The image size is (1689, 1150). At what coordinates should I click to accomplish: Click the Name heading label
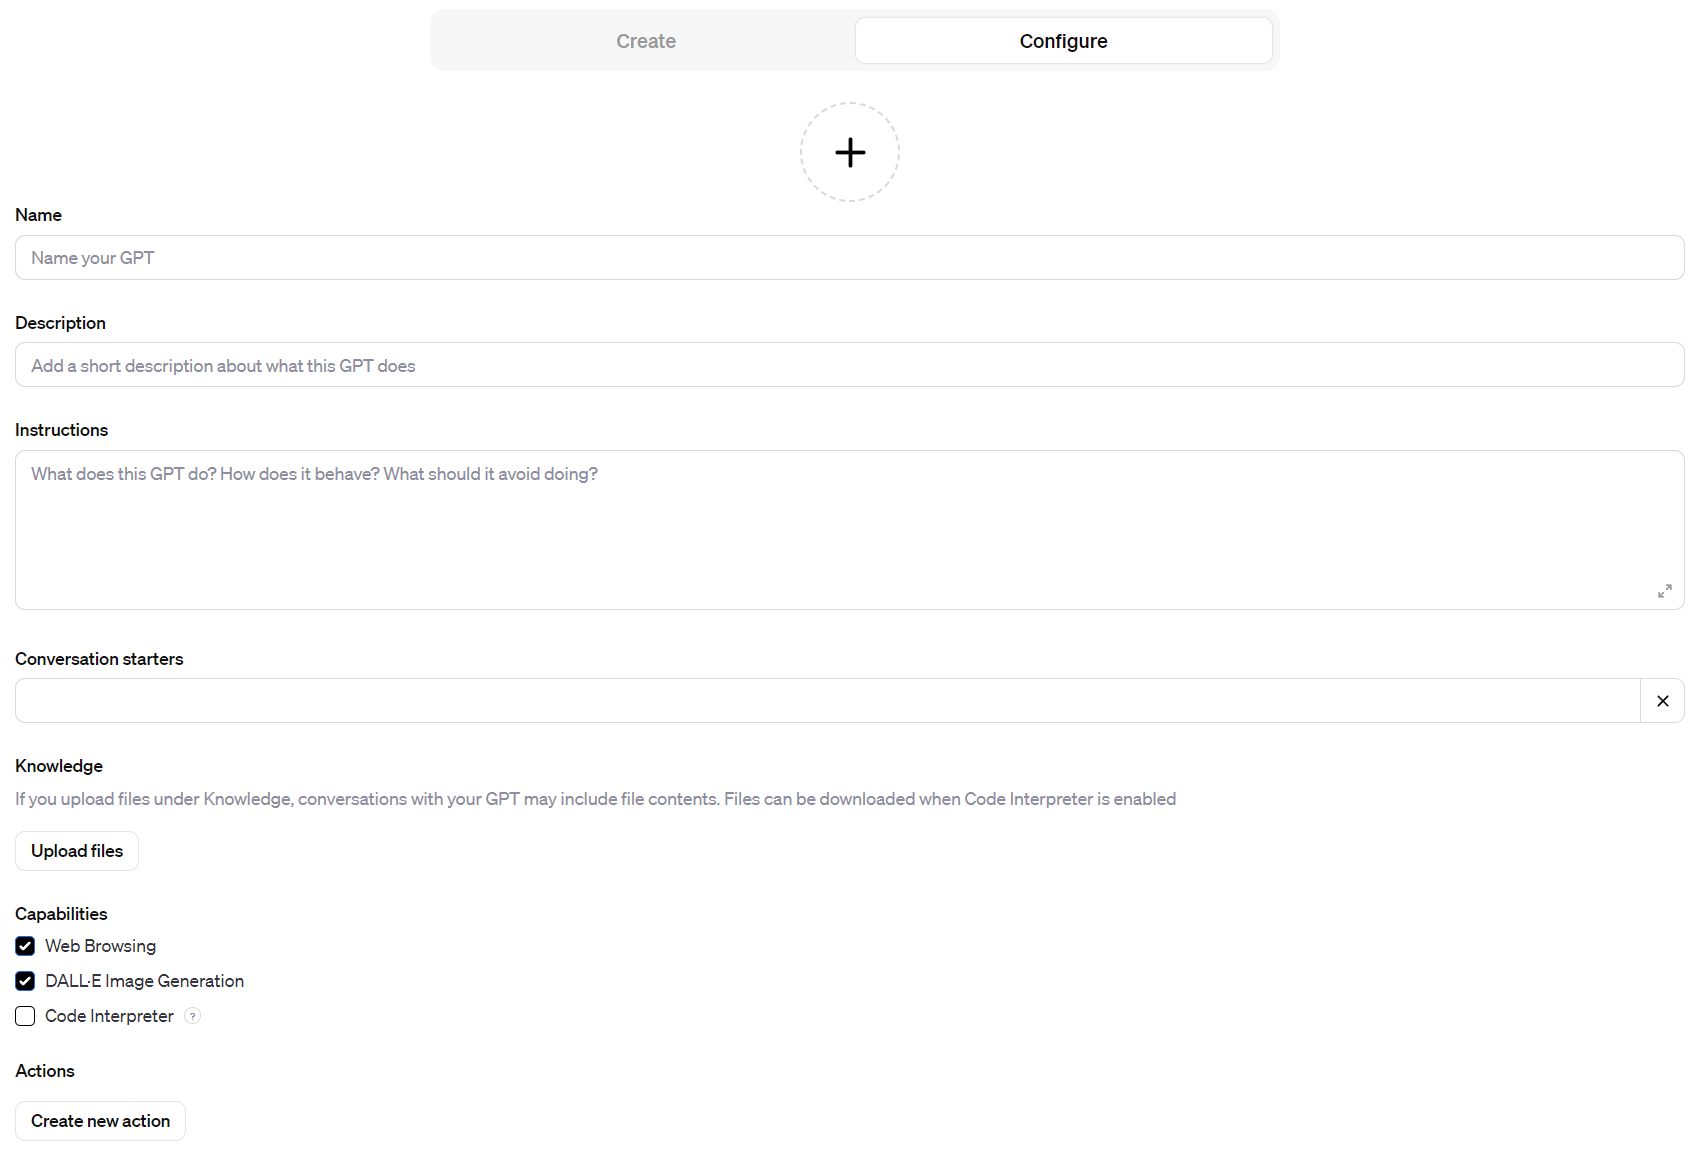click(x=38, y=215)
